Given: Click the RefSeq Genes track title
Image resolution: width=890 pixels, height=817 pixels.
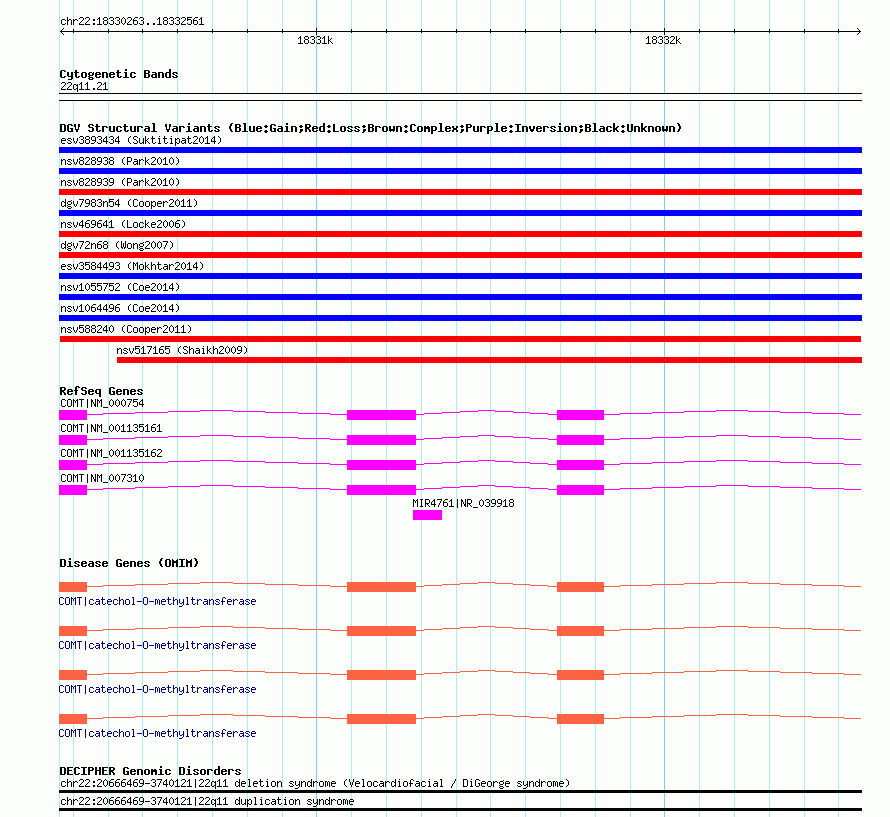Looking at the screenshot, I should click(x=101, y=391).
